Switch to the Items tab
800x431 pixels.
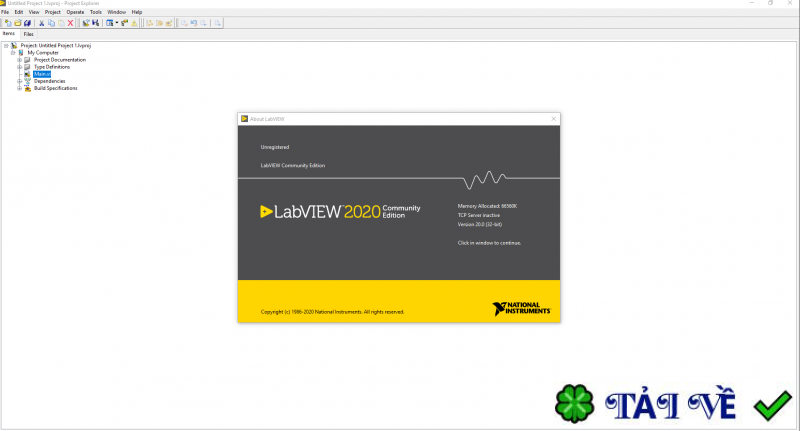point(9,34)
